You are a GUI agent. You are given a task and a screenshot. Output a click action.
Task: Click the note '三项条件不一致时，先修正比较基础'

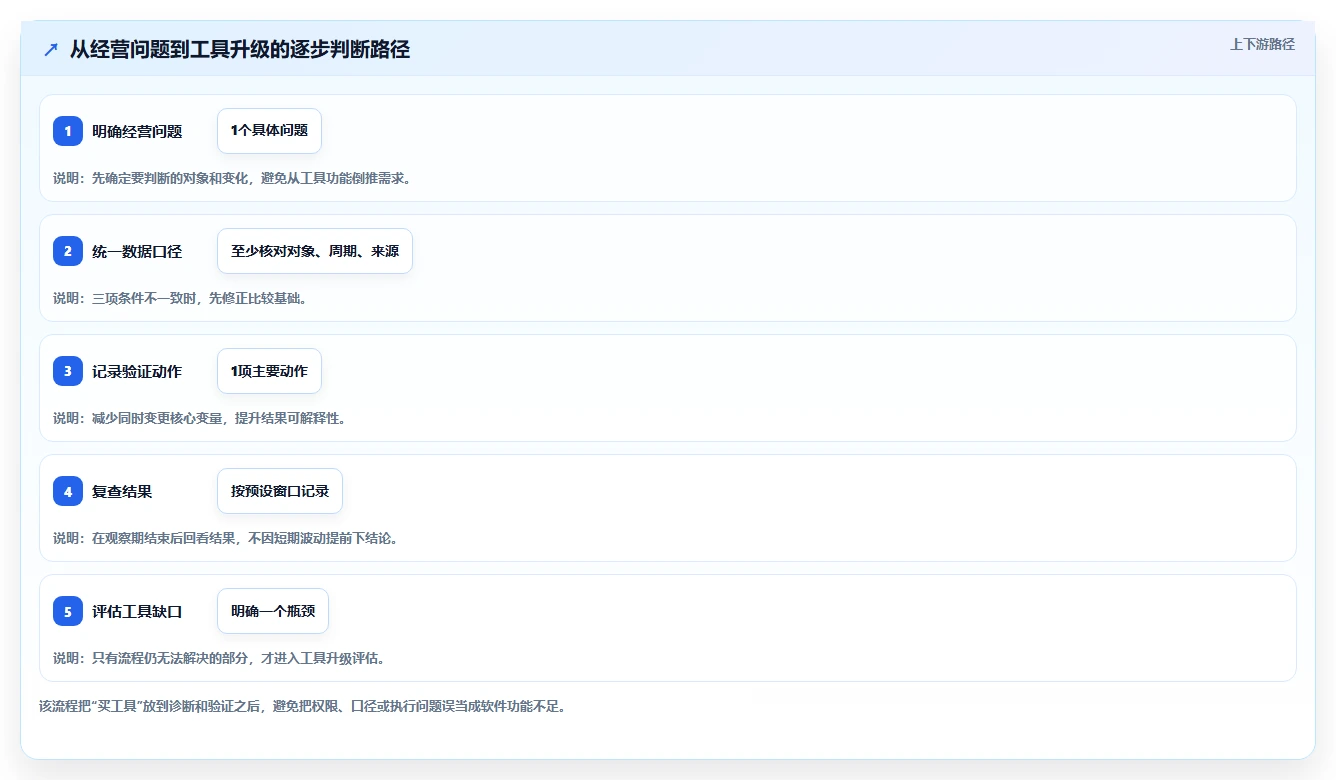(x=179, y=298)
